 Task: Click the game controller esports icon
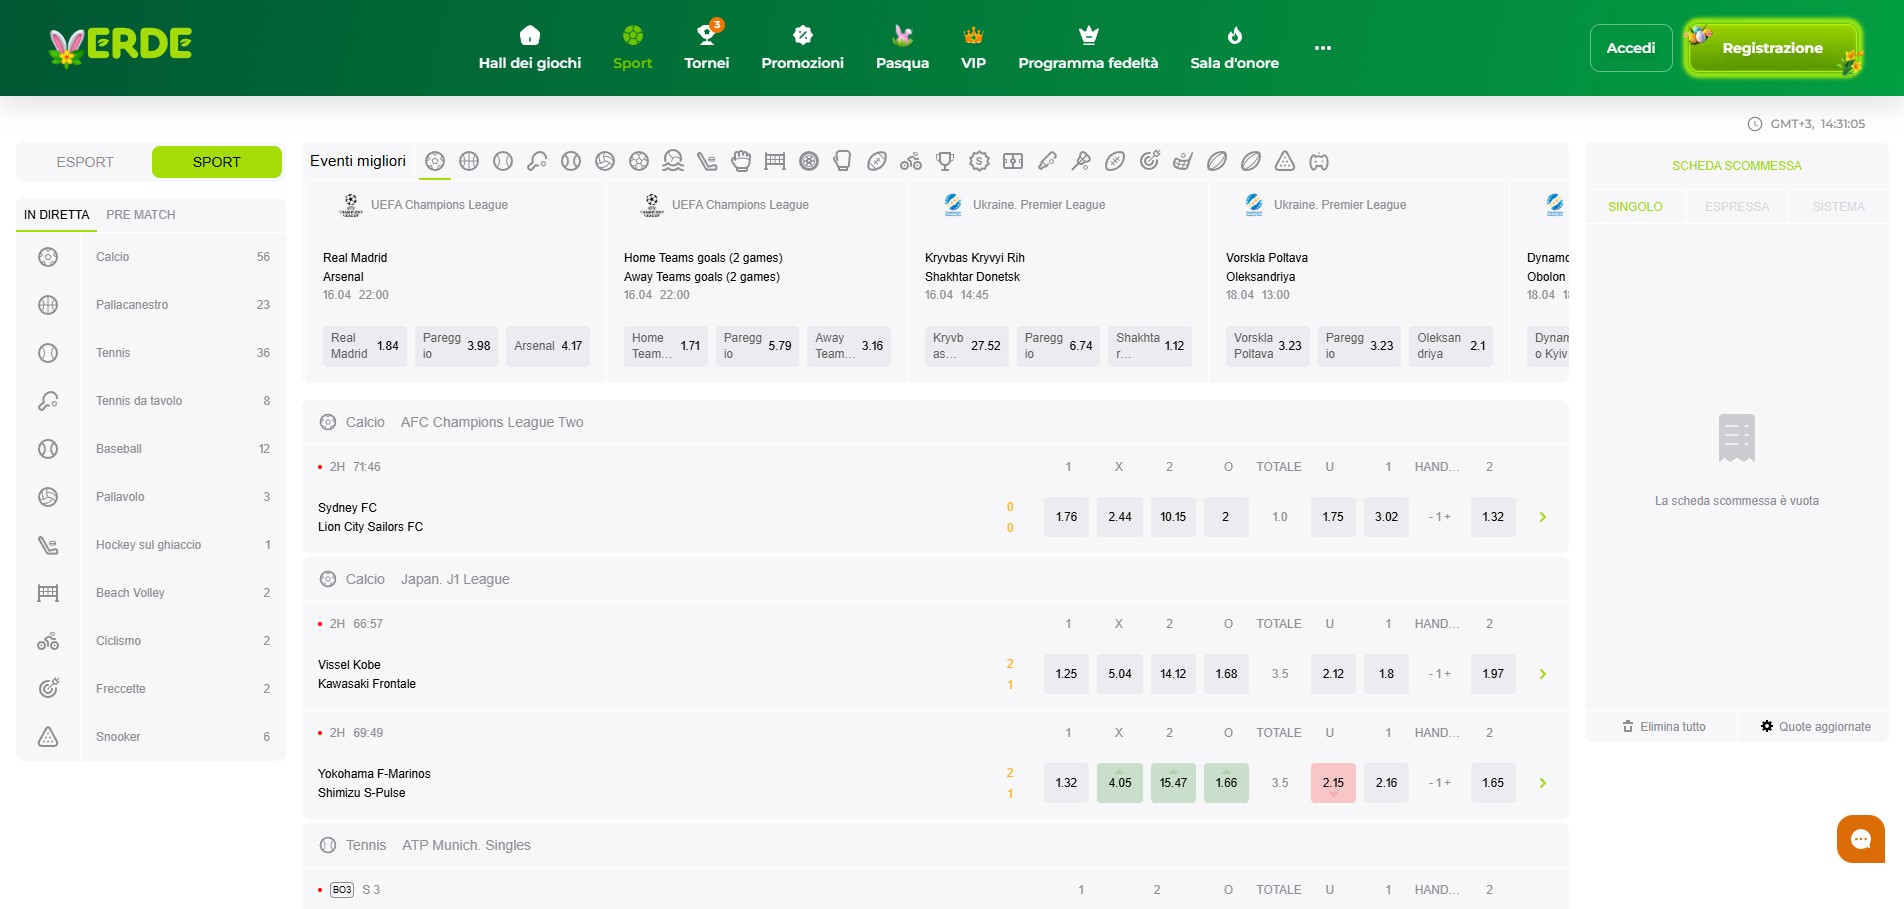coord(1319,161)
